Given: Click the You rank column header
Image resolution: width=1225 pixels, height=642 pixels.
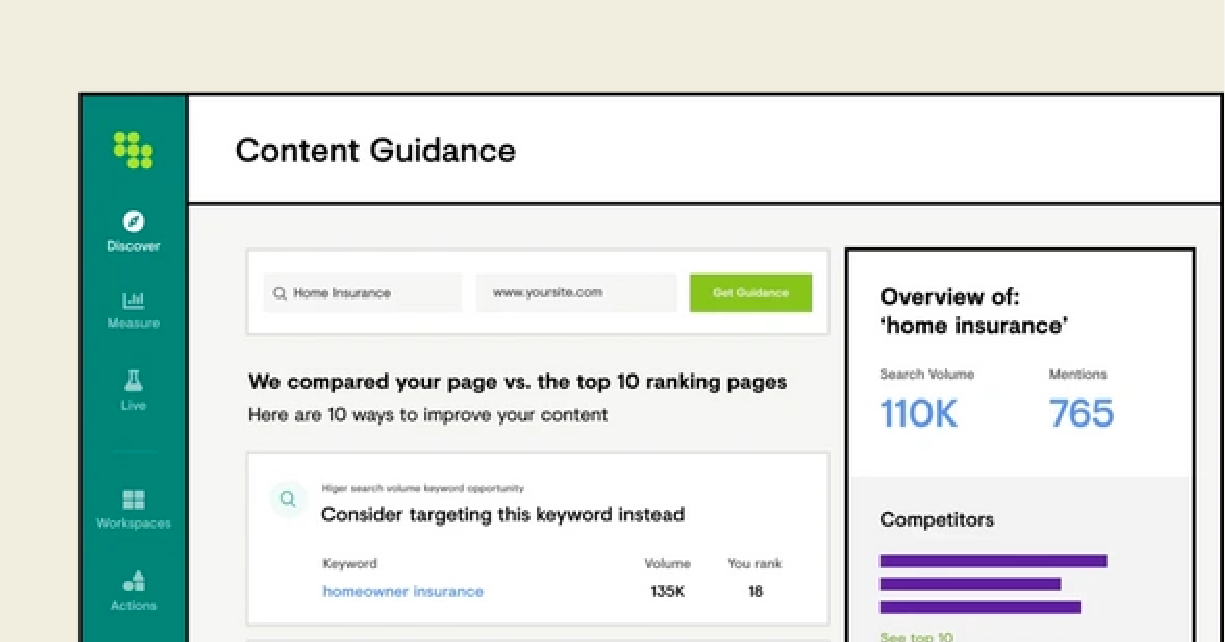Looking at the screenshot, I should click(755, 564).
